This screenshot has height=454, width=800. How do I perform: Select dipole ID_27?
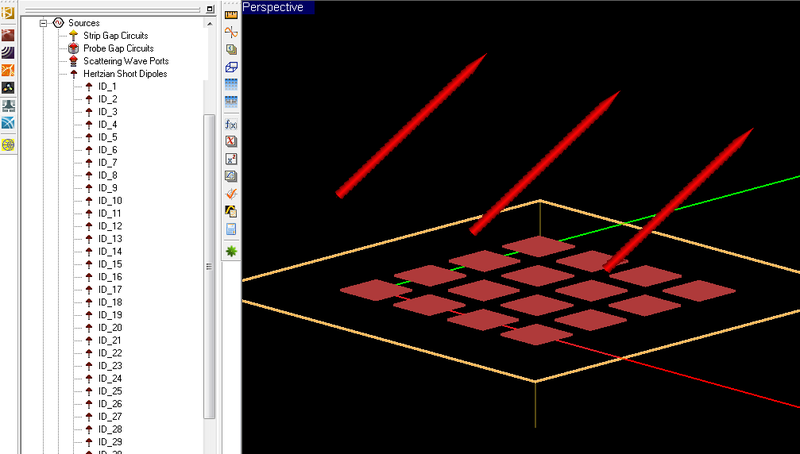point(110,417)
